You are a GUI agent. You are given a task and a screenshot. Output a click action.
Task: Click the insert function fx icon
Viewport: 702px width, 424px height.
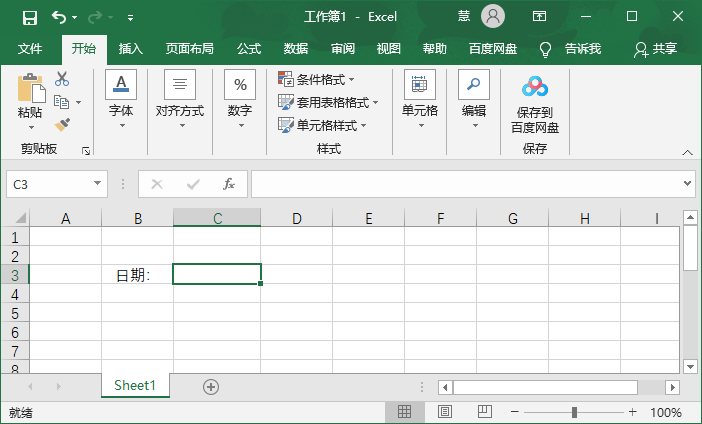[x=229, y=184]
